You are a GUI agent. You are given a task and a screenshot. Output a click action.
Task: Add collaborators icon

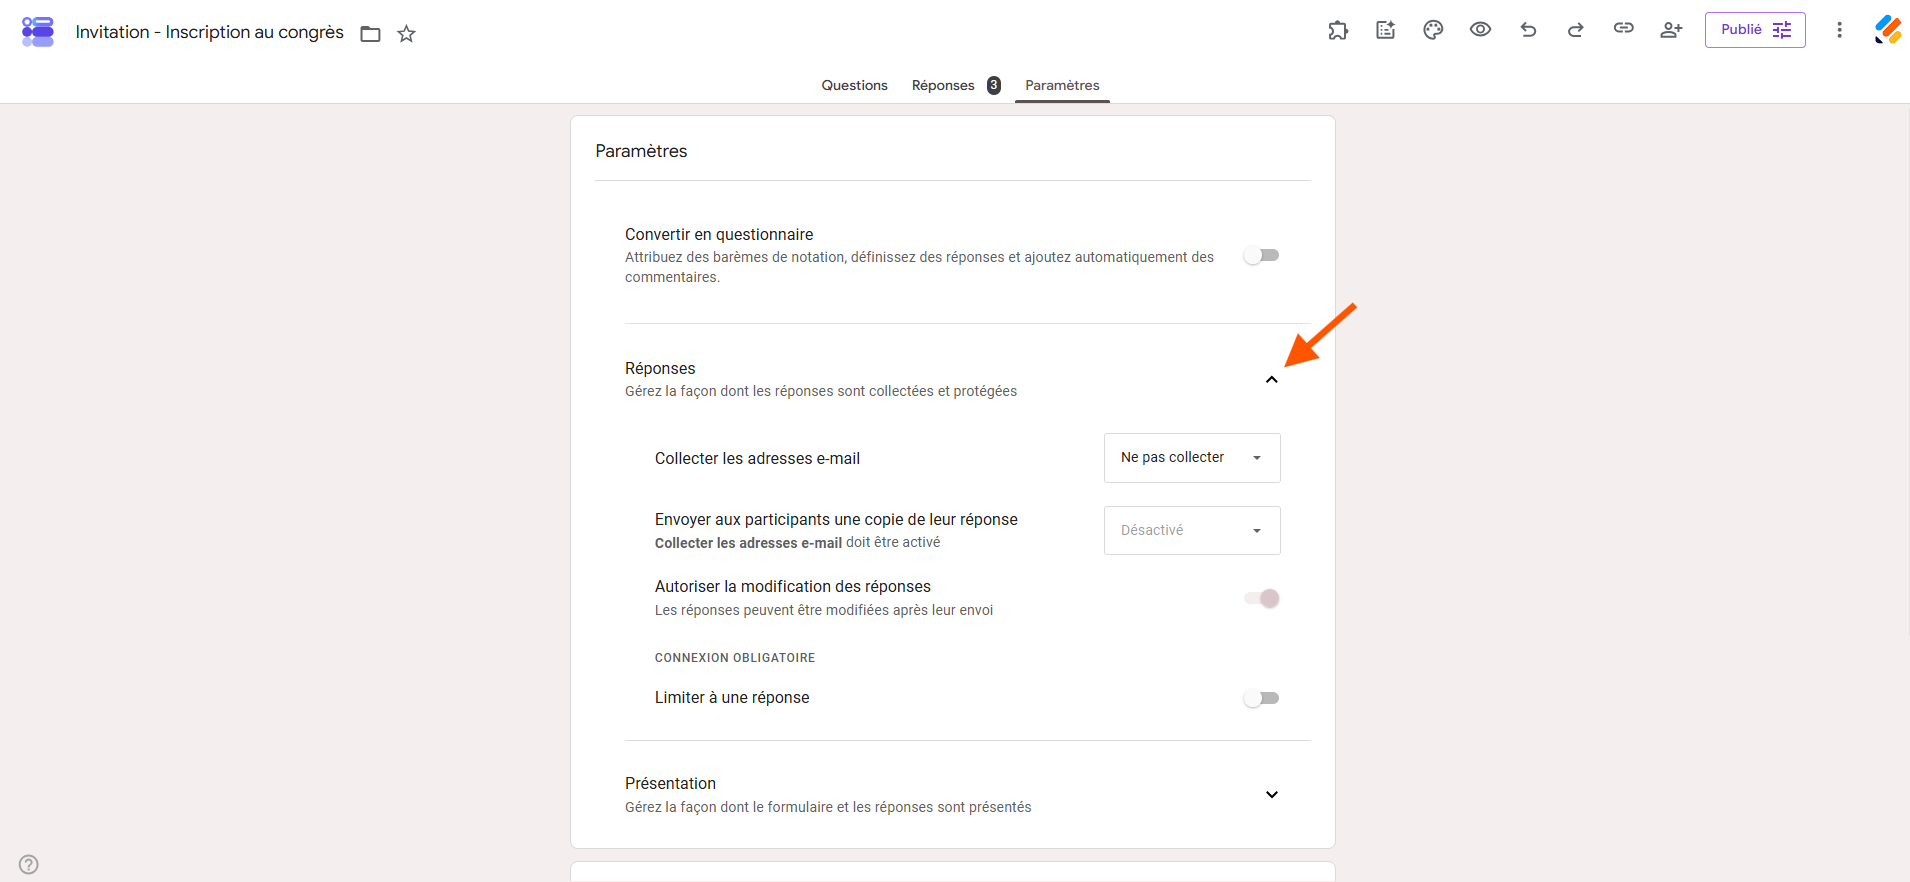[x=1671, y=30]
